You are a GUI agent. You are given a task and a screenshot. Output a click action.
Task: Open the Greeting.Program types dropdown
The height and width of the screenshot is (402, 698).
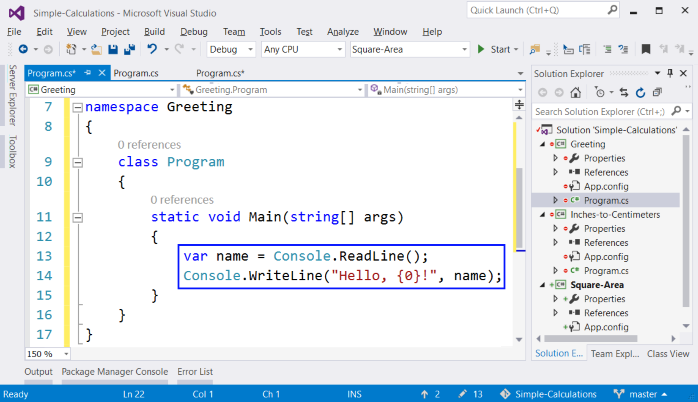(360, 90)
